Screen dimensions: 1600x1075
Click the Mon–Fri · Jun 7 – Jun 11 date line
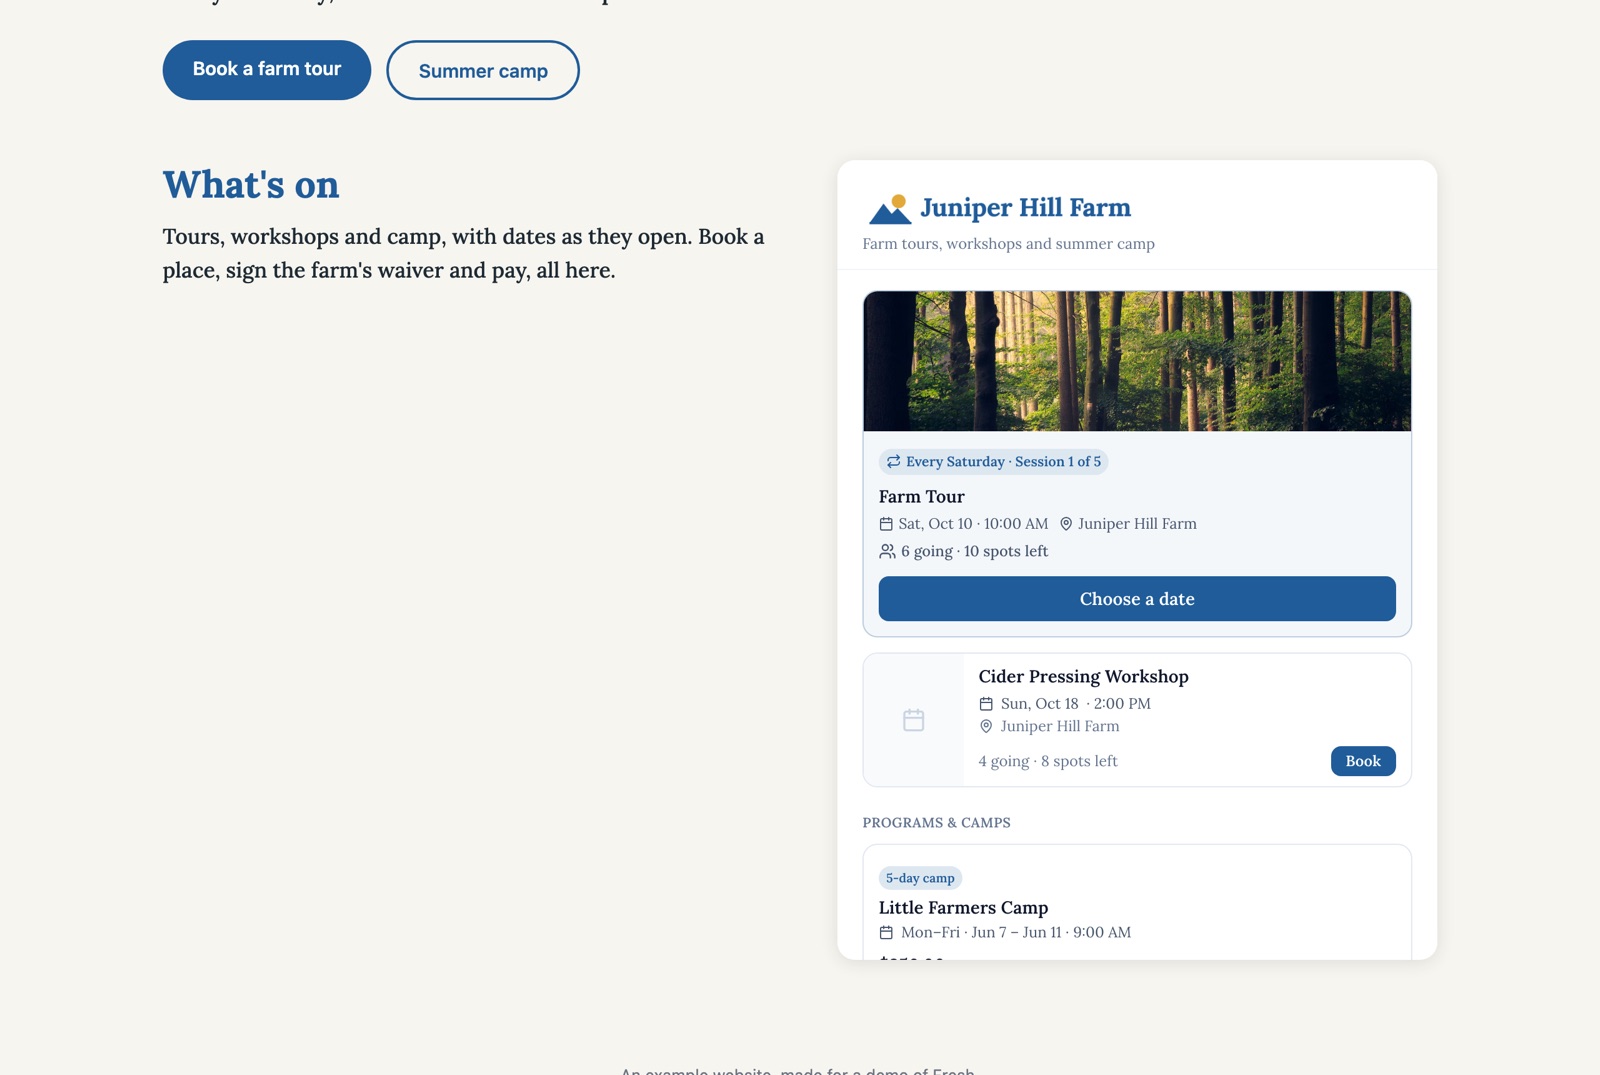(x=1016, y=932)
